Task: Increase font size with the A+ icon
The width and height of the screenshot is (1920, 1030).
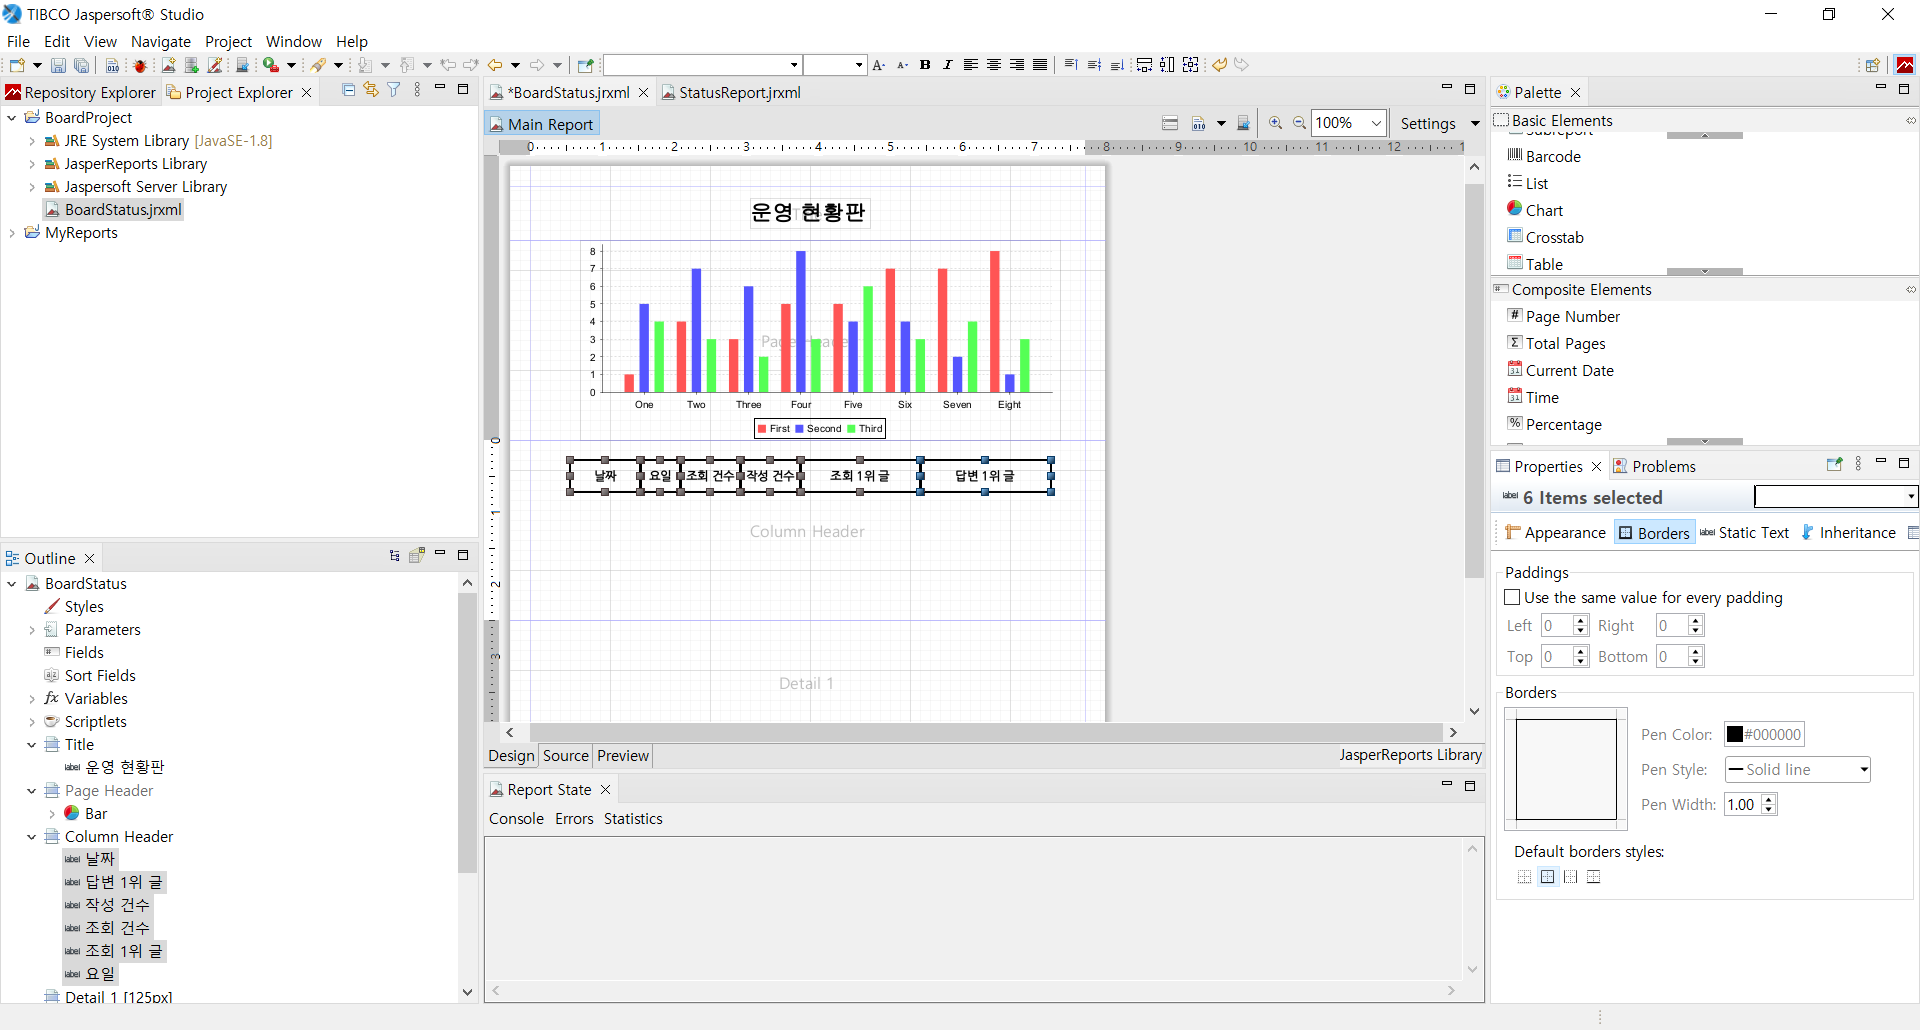Action: pyautogui.click(x=879, y=65)
